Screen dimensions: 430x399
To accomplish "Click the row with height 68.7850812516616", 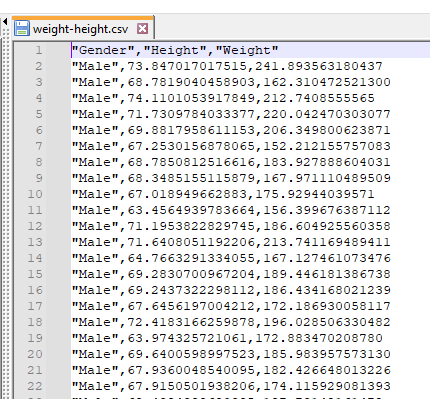I will [x=231, y=162].
